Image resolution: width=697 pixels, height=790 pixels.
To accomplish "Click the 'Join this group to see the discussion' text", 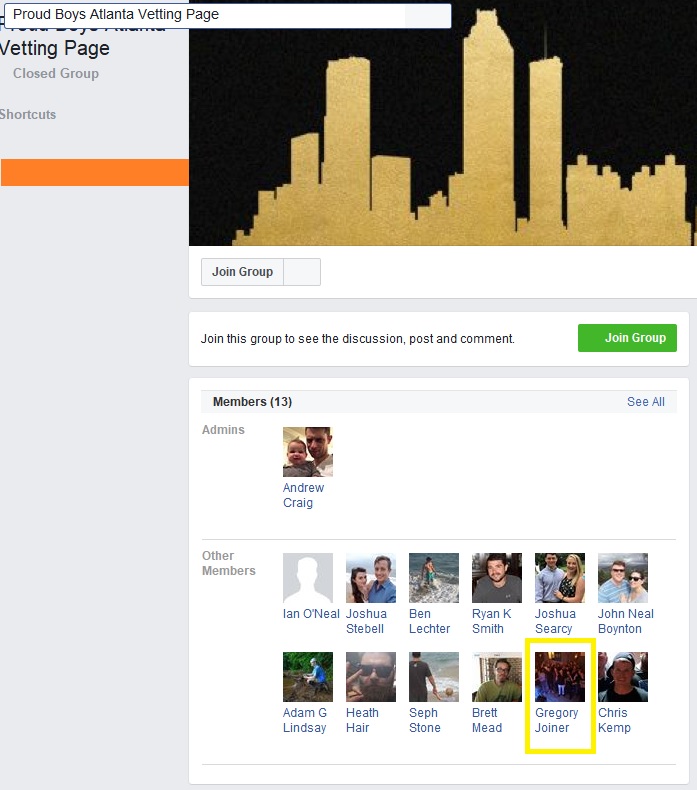I will [x=358, y=339].
